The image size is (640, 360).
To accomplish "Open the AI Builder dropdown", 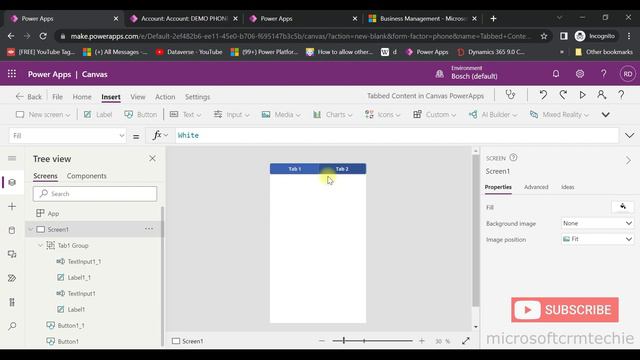I will tap(493, 115).
